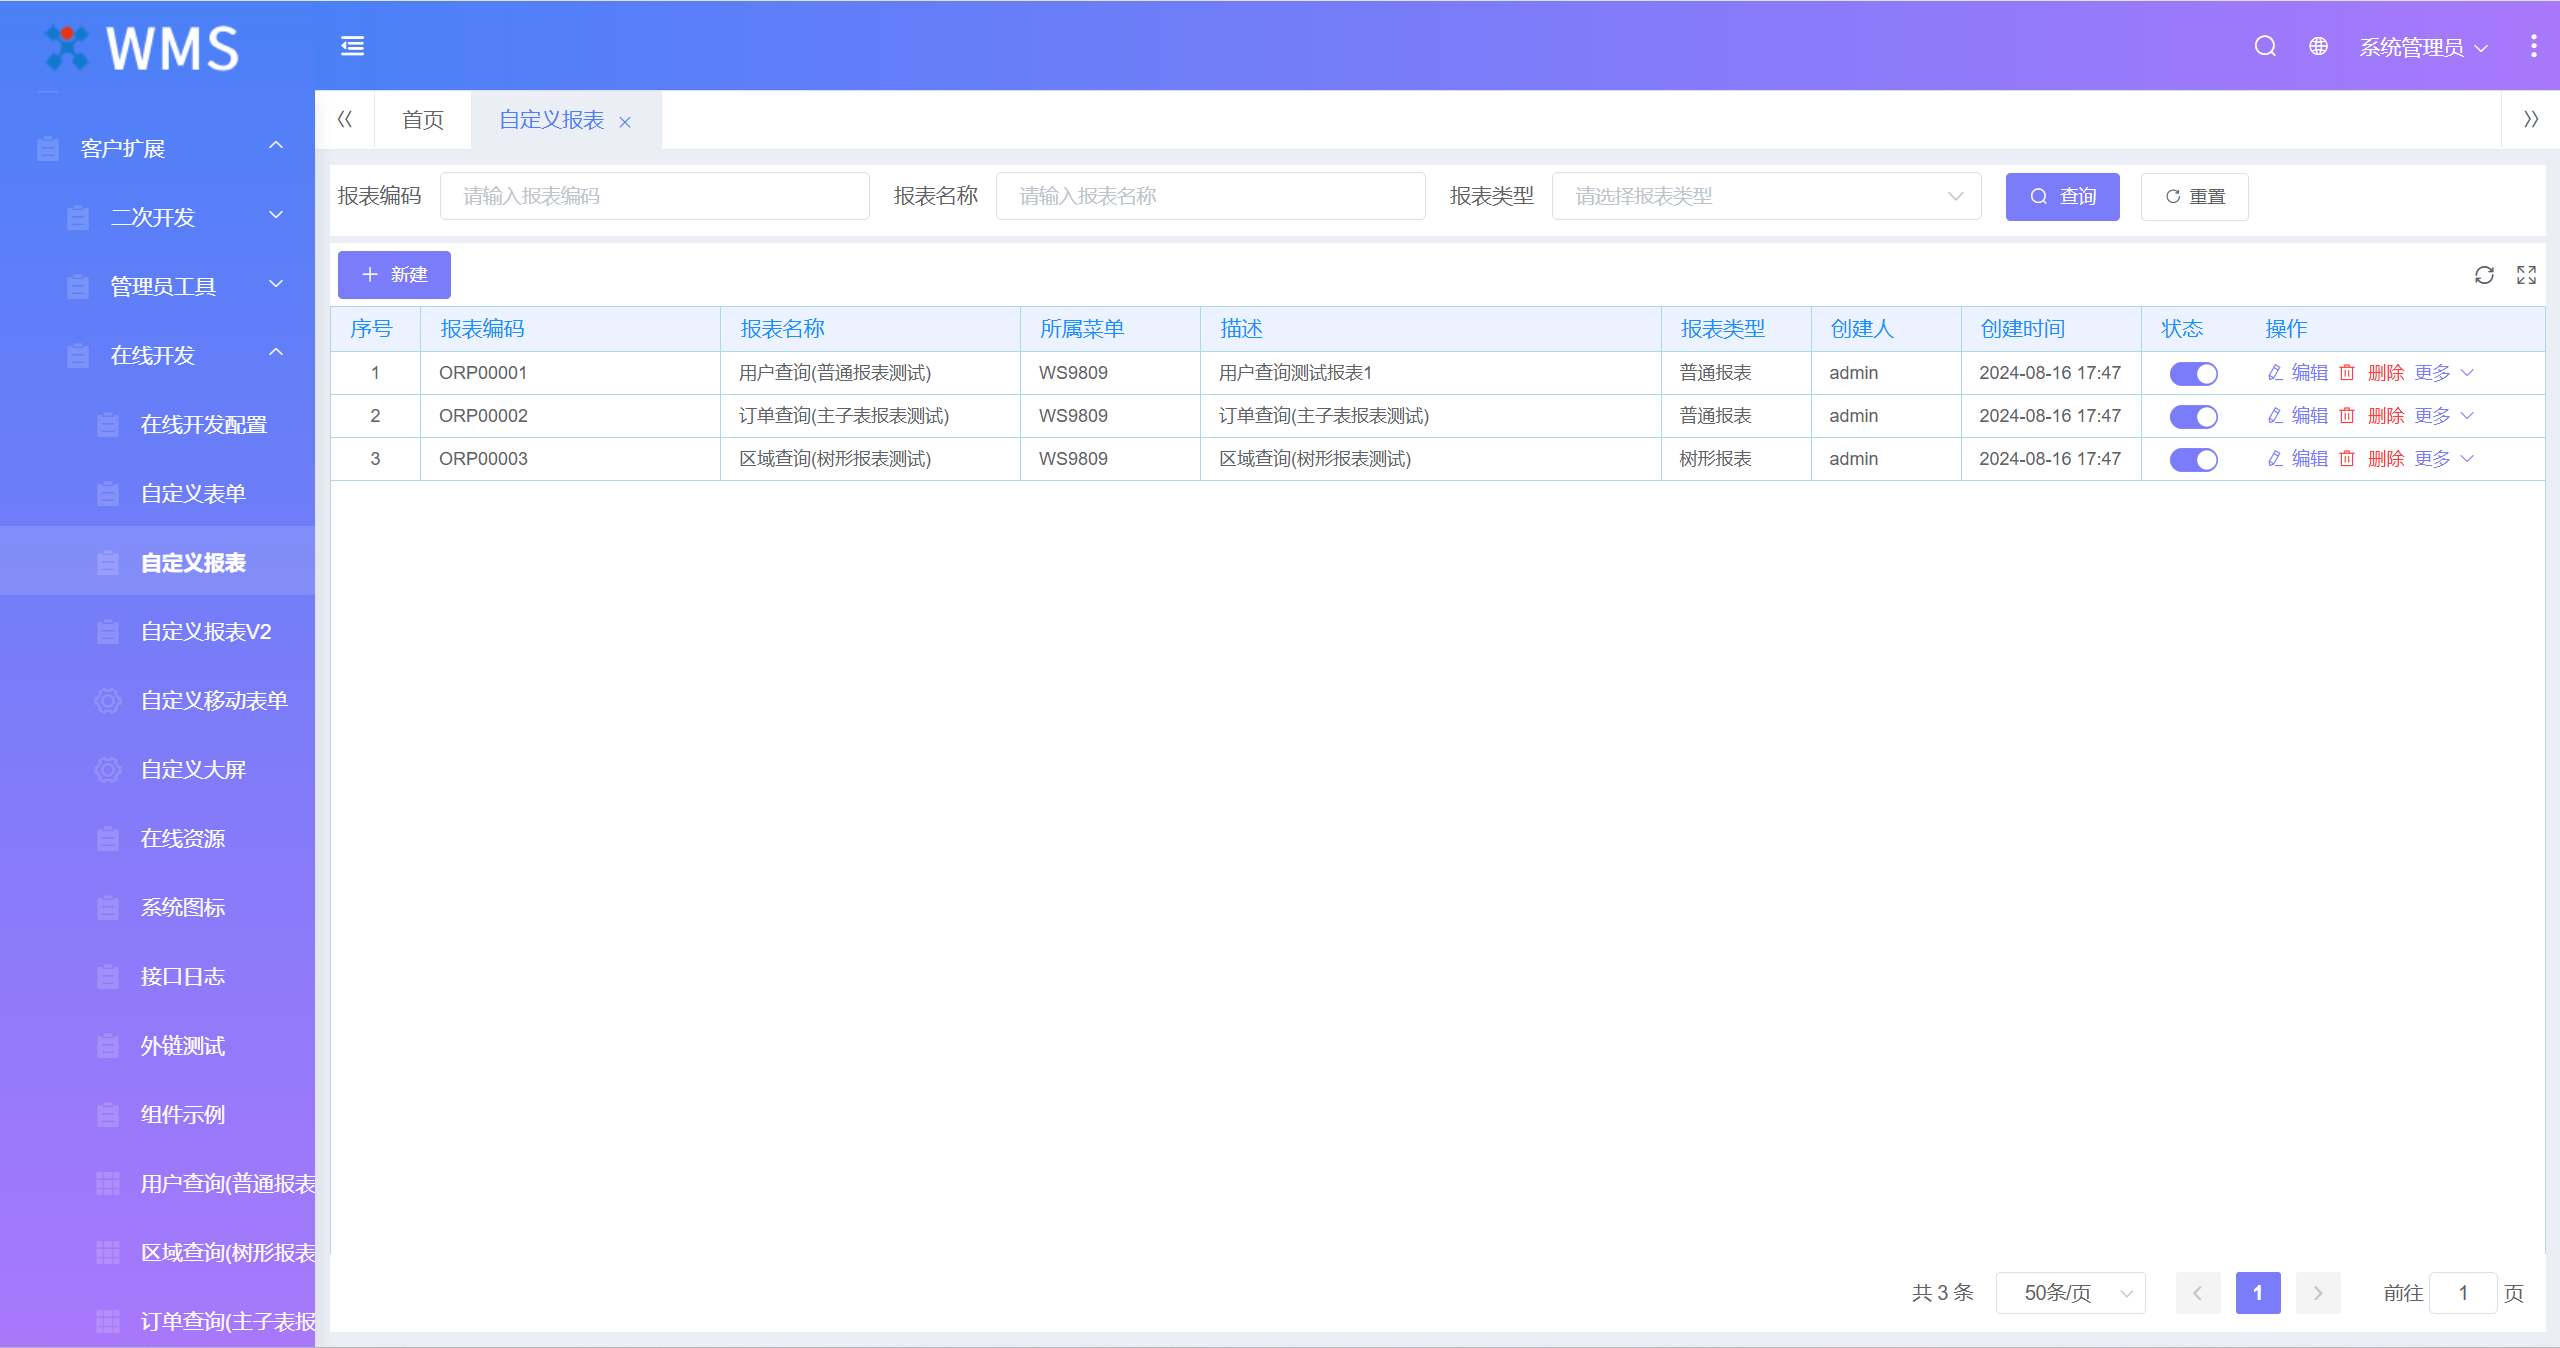Focus the 前往 page number input

tap(2463, 1293)
